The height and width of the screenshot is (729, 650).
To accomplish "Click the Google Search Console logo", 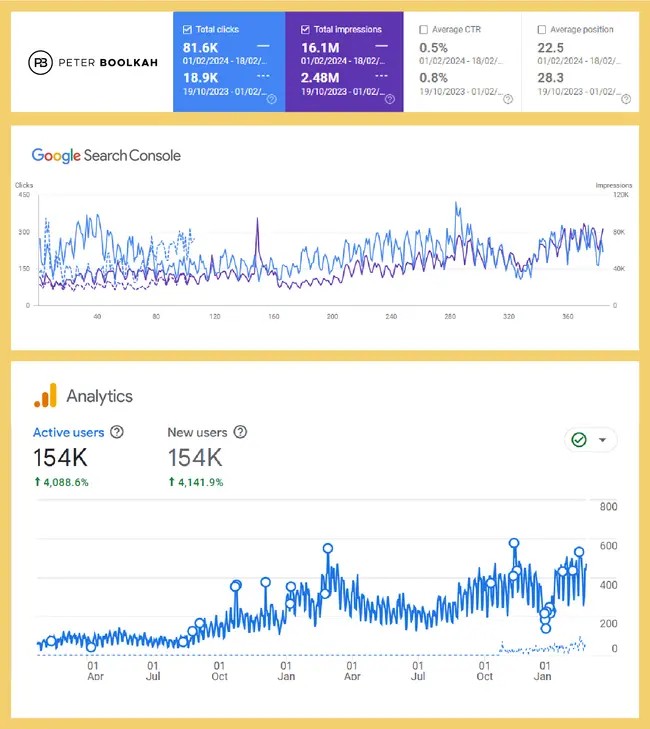I will 106,155.
